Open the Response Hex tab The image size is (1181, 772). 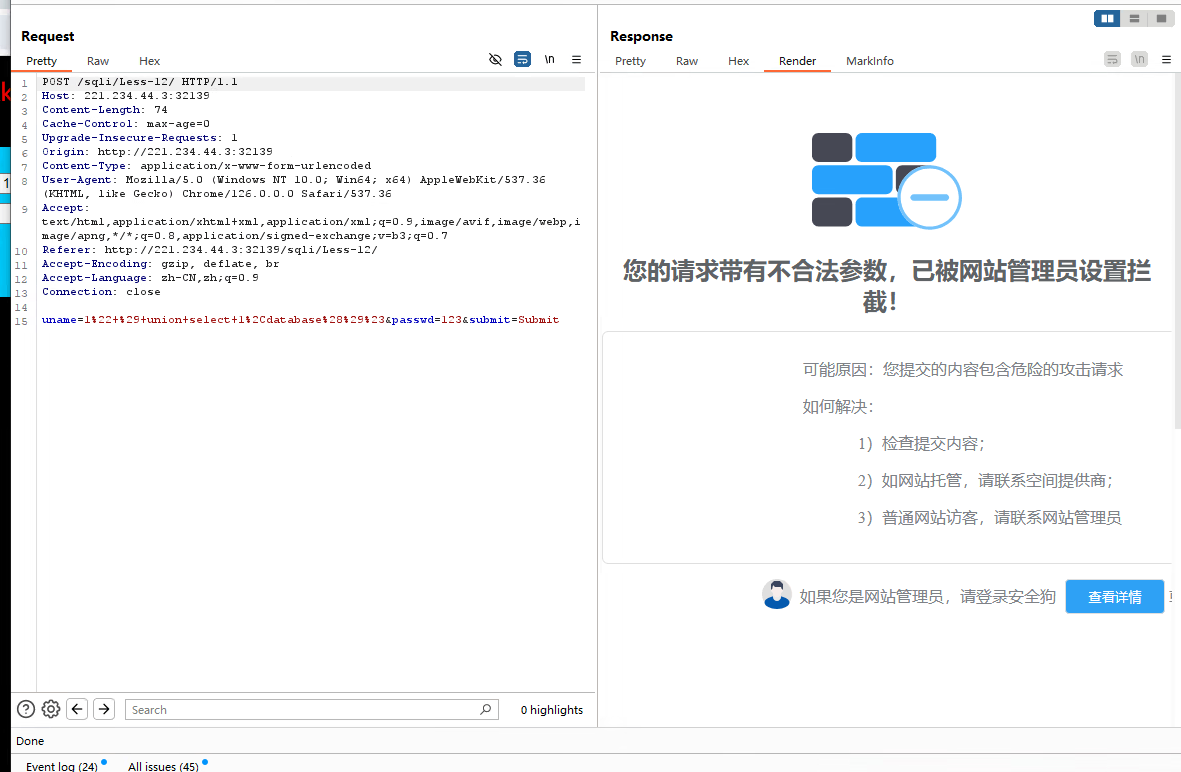pyautogui.click(x=738, y=61)
